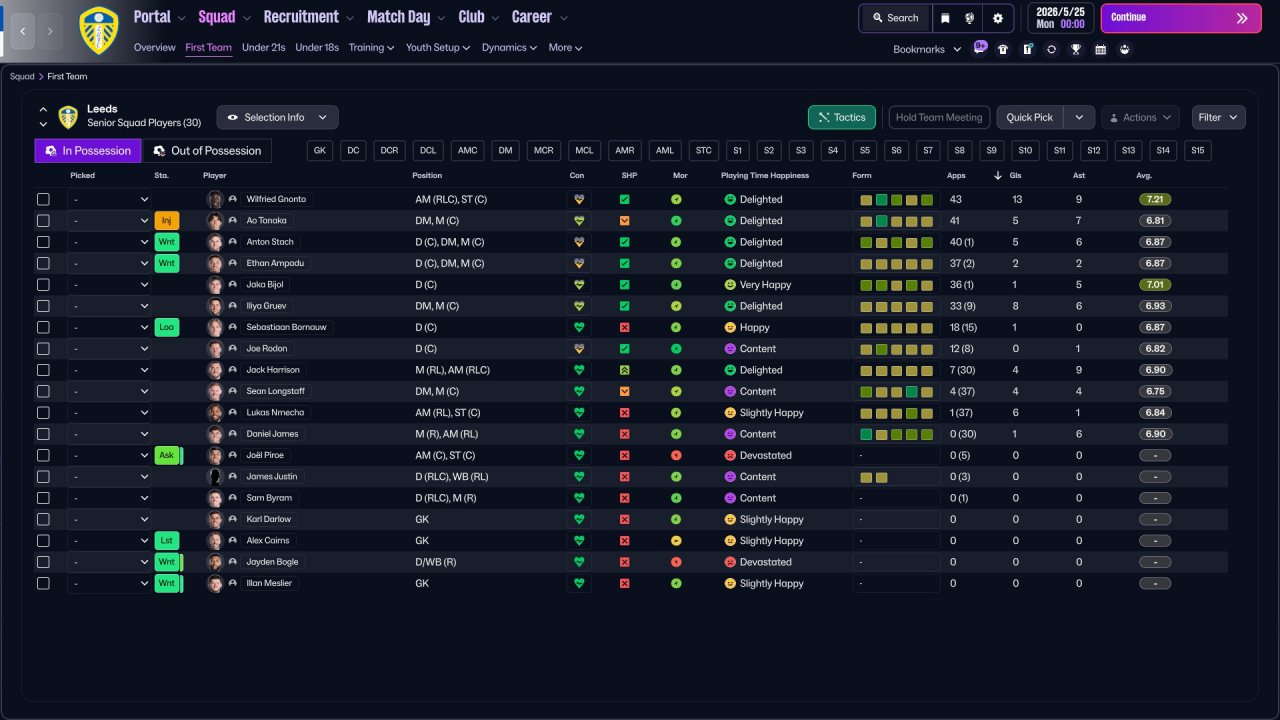This screenshot has height=720, width=1280.
Task: Click Alex Cairns' yellow morale icon
Action: click(676, 540)
